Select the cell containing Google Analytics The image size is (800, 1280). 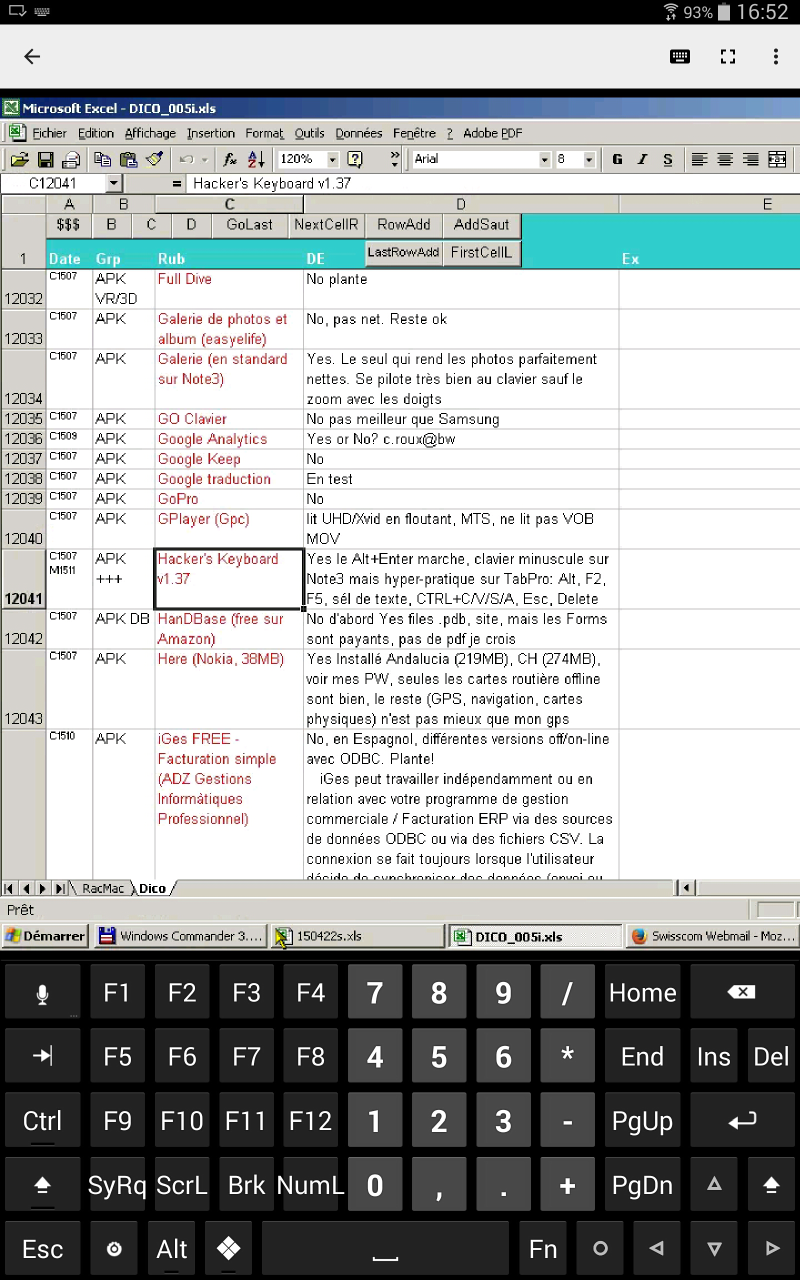click(x=229, y=439)
